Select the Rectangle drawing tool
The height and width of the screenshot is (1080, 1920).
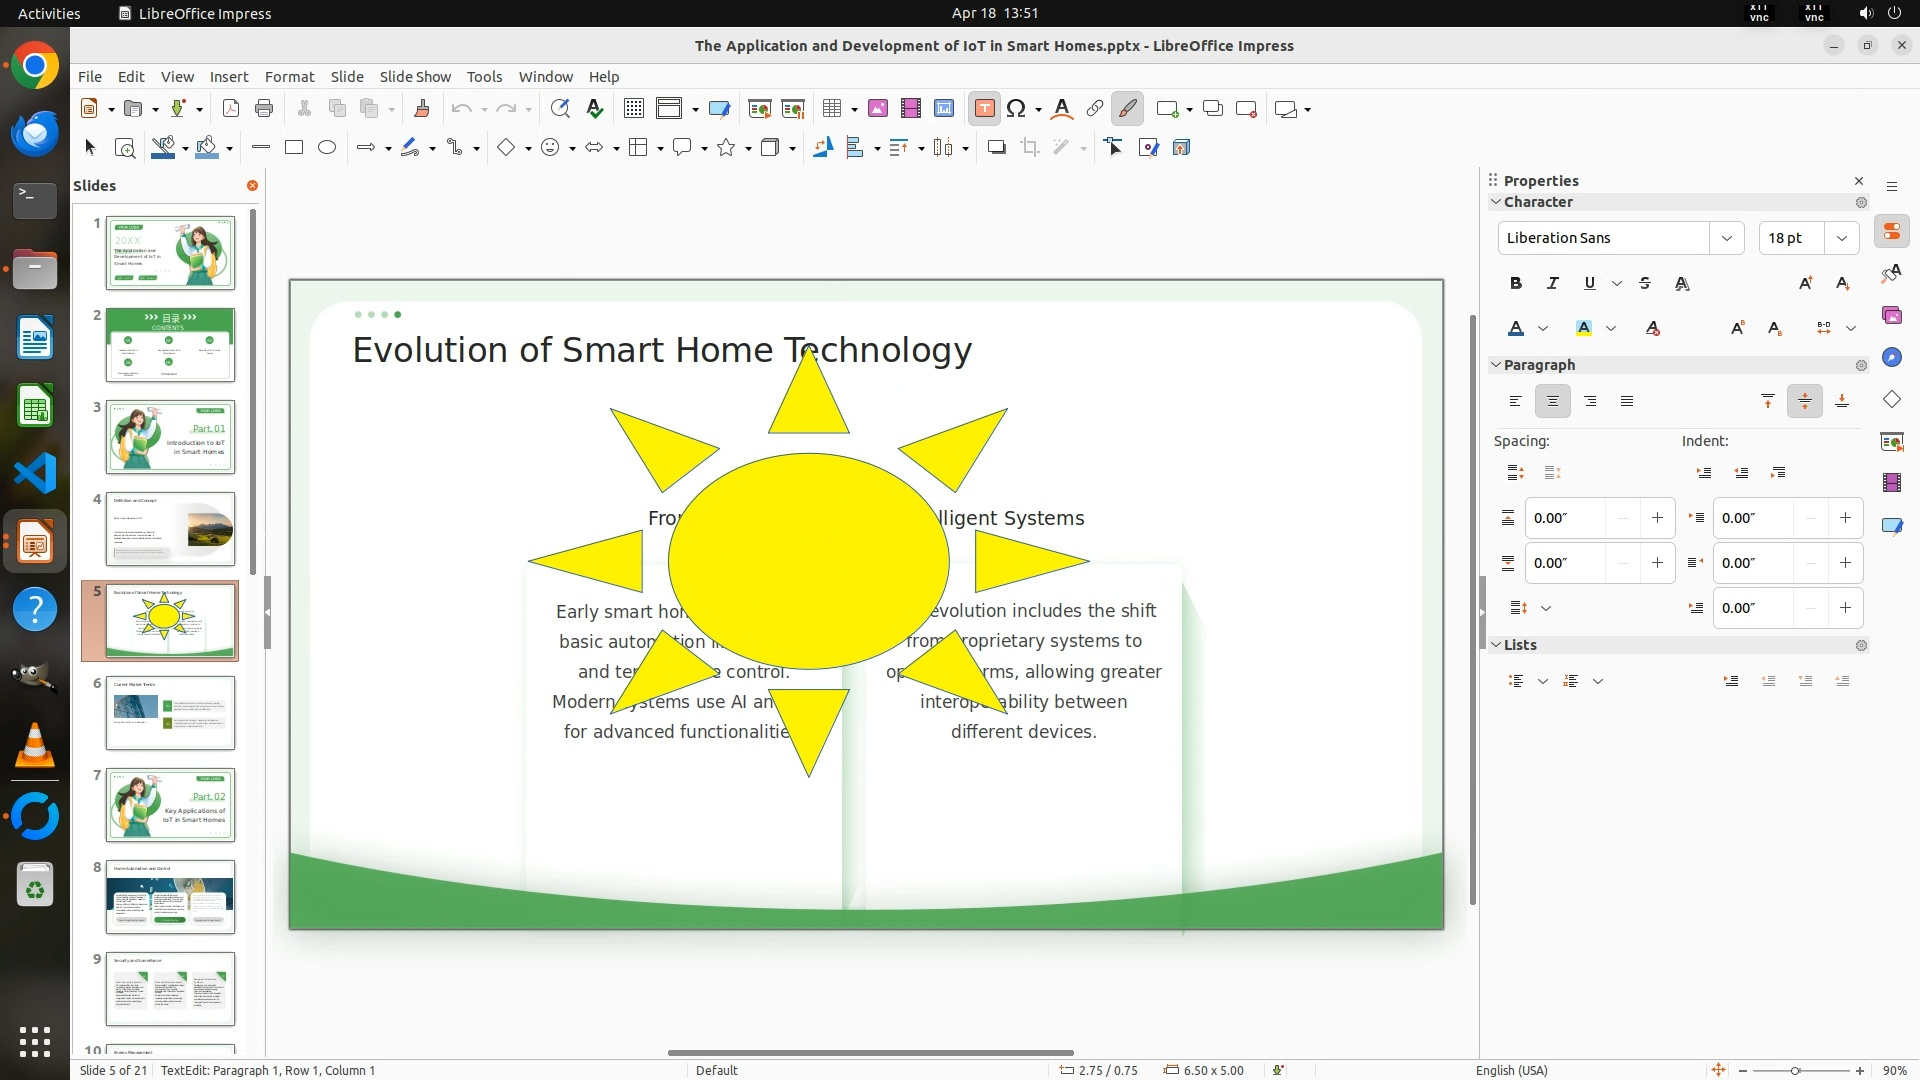(294, 148)
